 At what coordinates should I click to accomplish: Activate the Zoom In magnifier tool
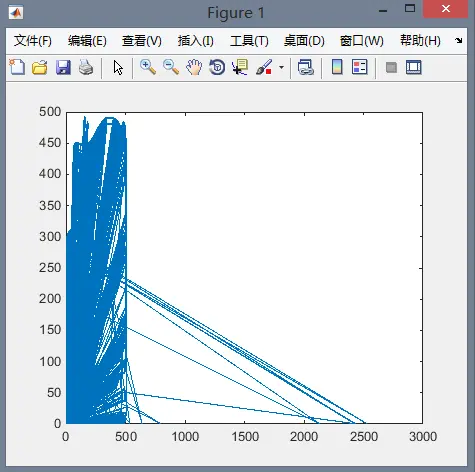point(148,67)
